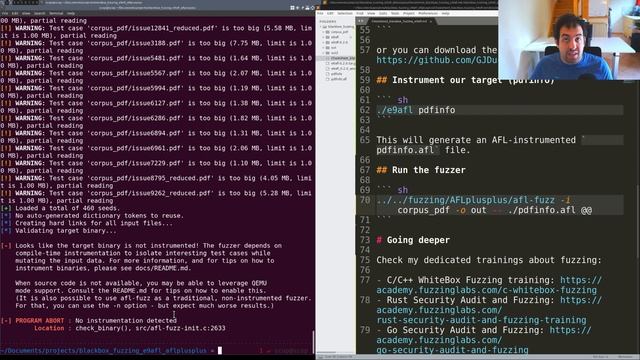Click the 'Going deeper' heading
This screenshot has height=360, width=640.
point(413,240)
